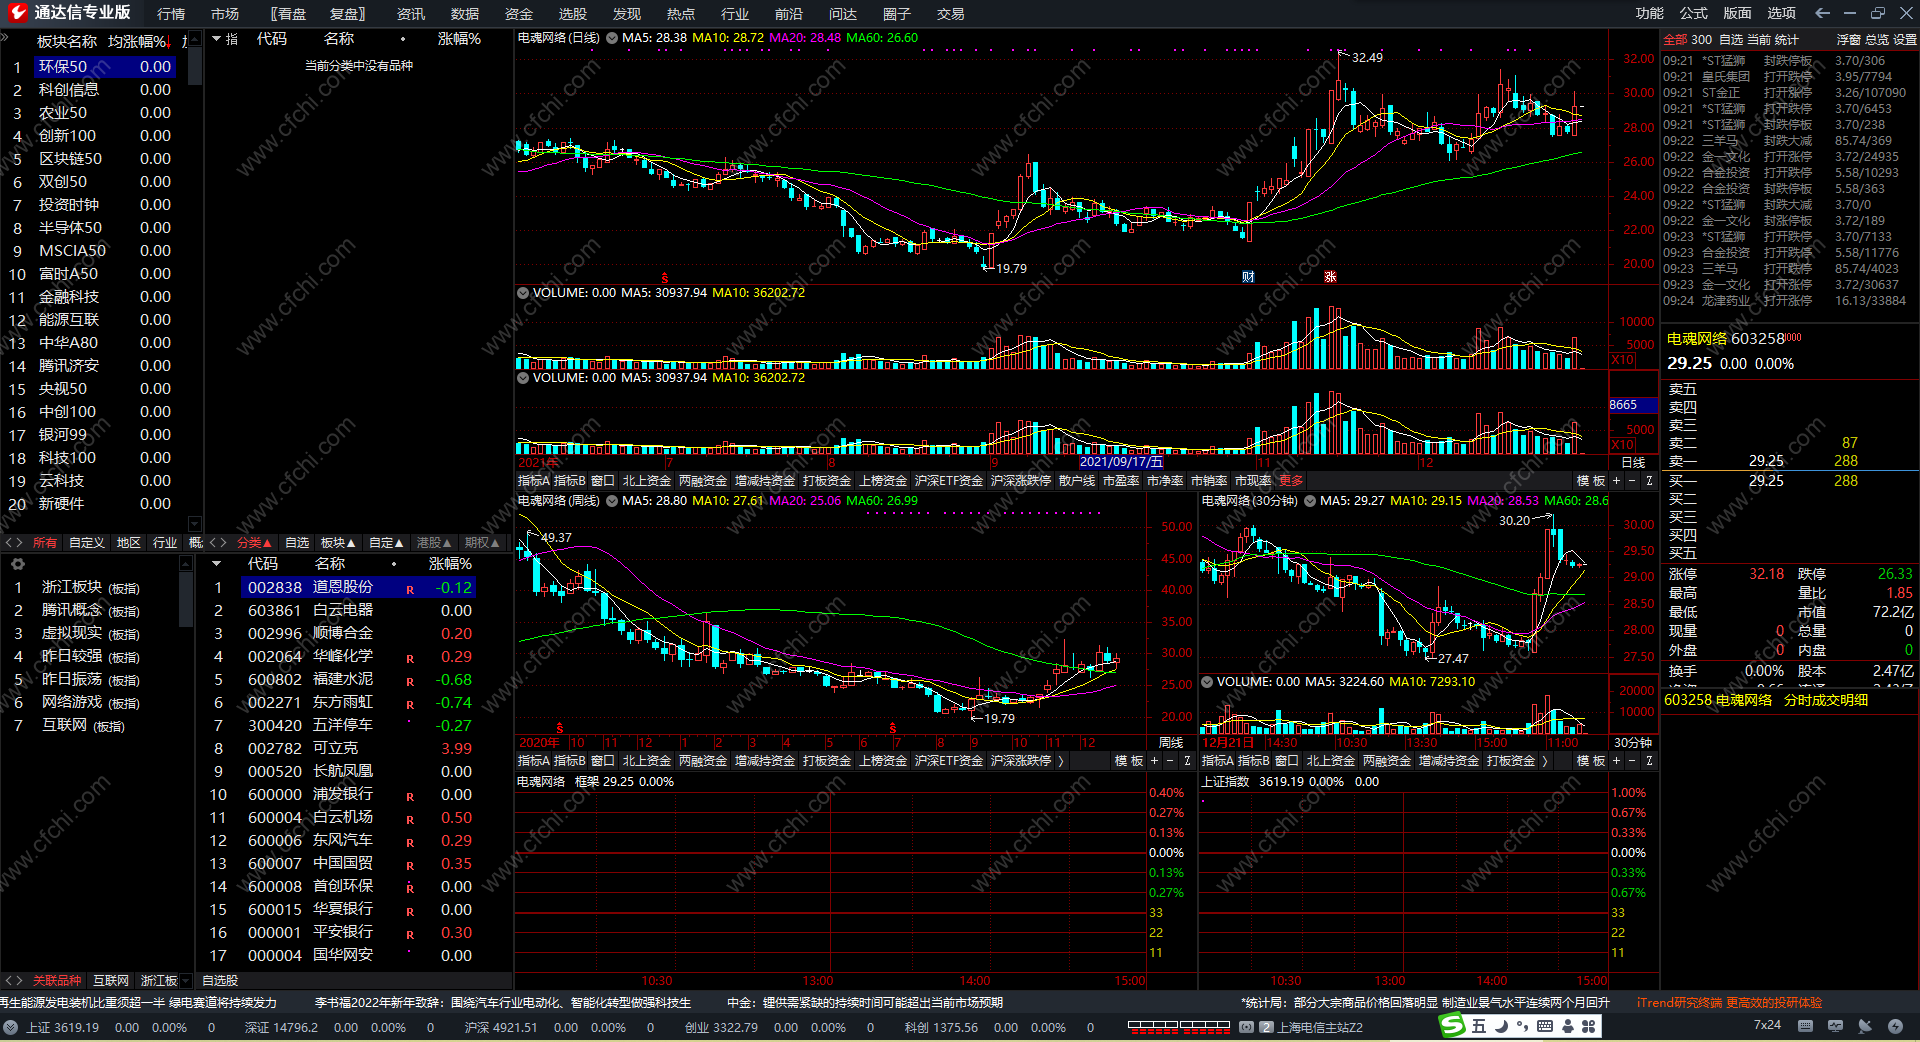The image size is (1920, 1042).
Task: Open the 资讯 menu
Action: [411, 14]
